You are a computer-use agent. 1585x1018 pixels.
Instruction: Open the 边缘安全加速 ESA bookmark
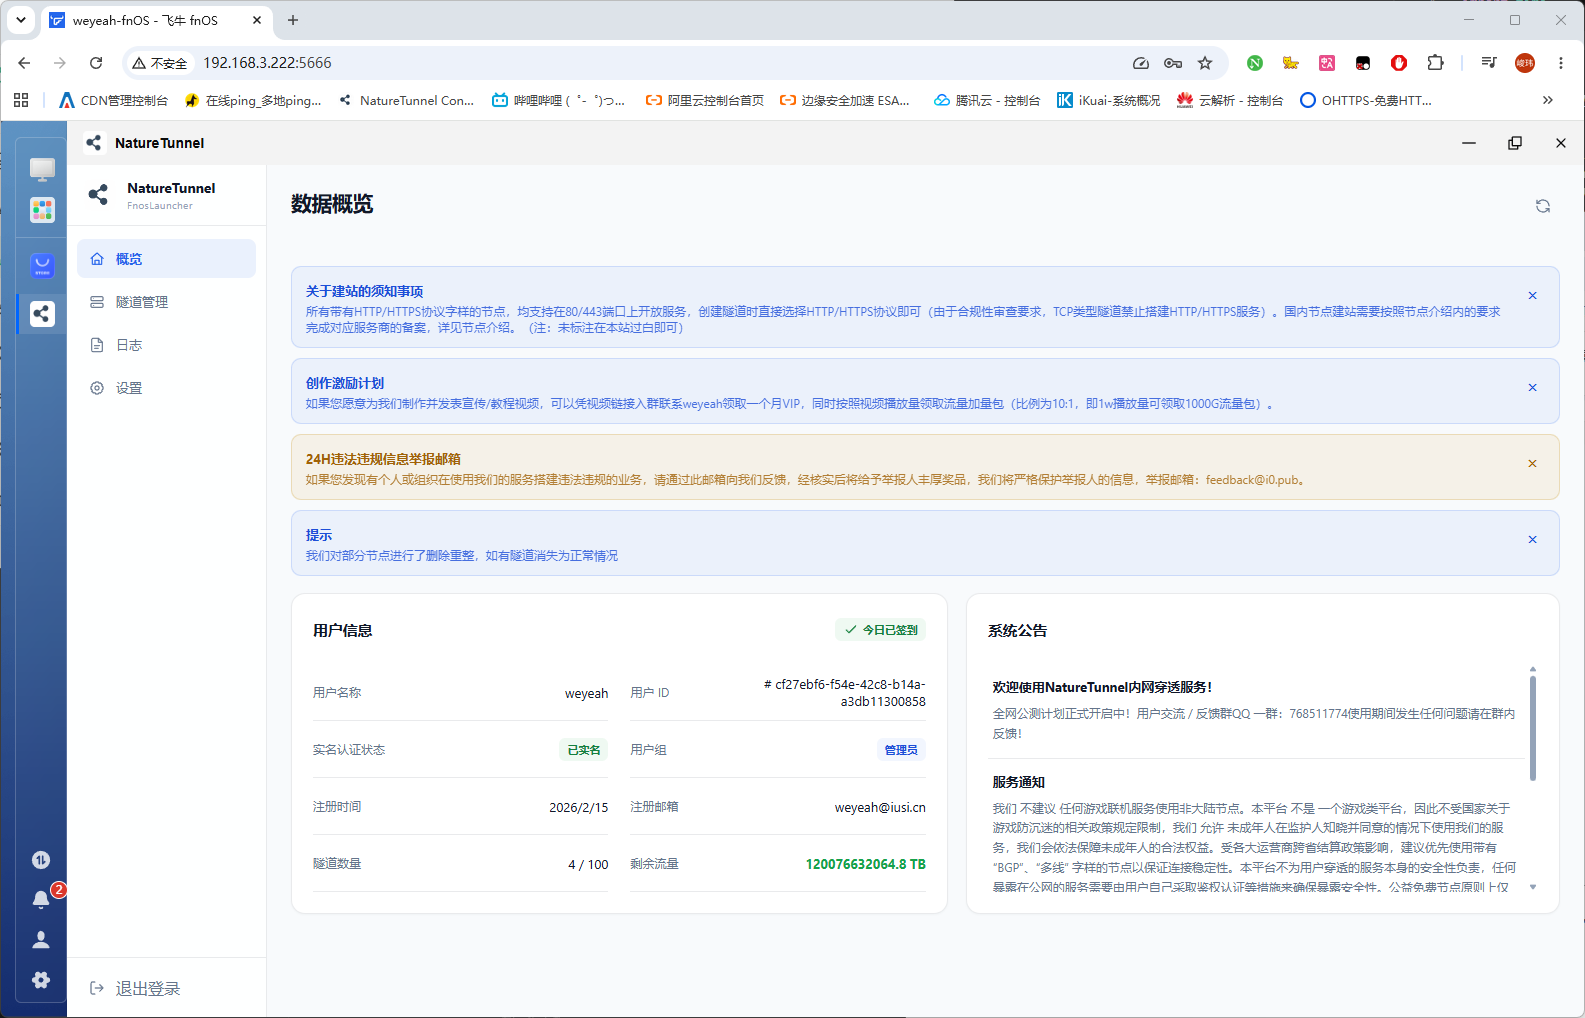845,100
